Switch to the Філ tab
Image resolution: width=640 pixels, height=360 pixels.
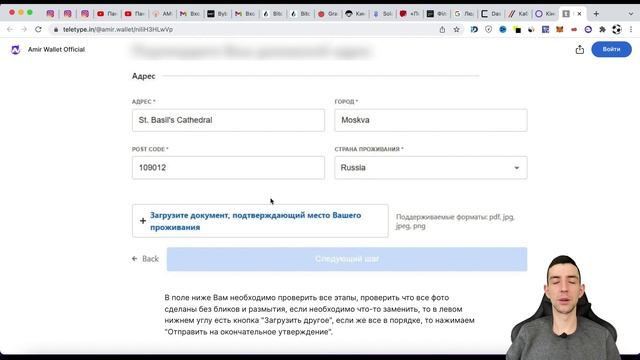tap(437, 13)
